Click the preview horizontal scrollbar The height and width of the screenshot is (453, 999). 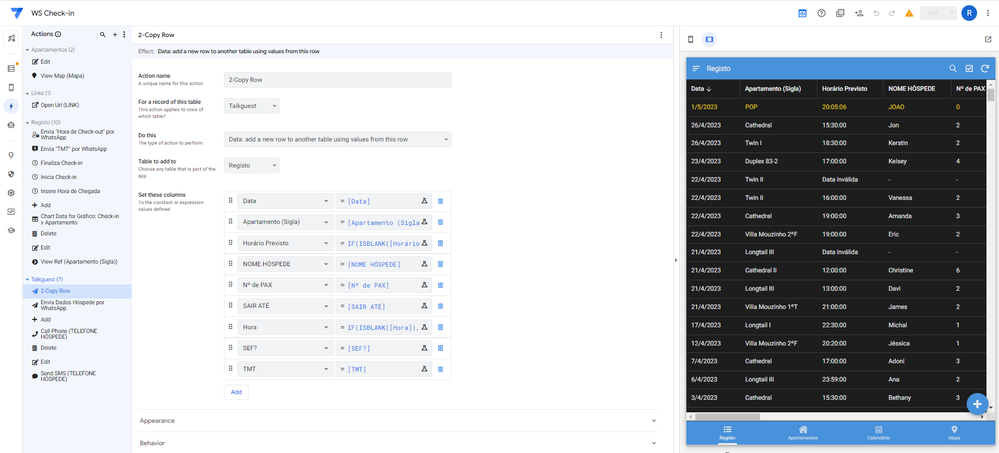728,417
